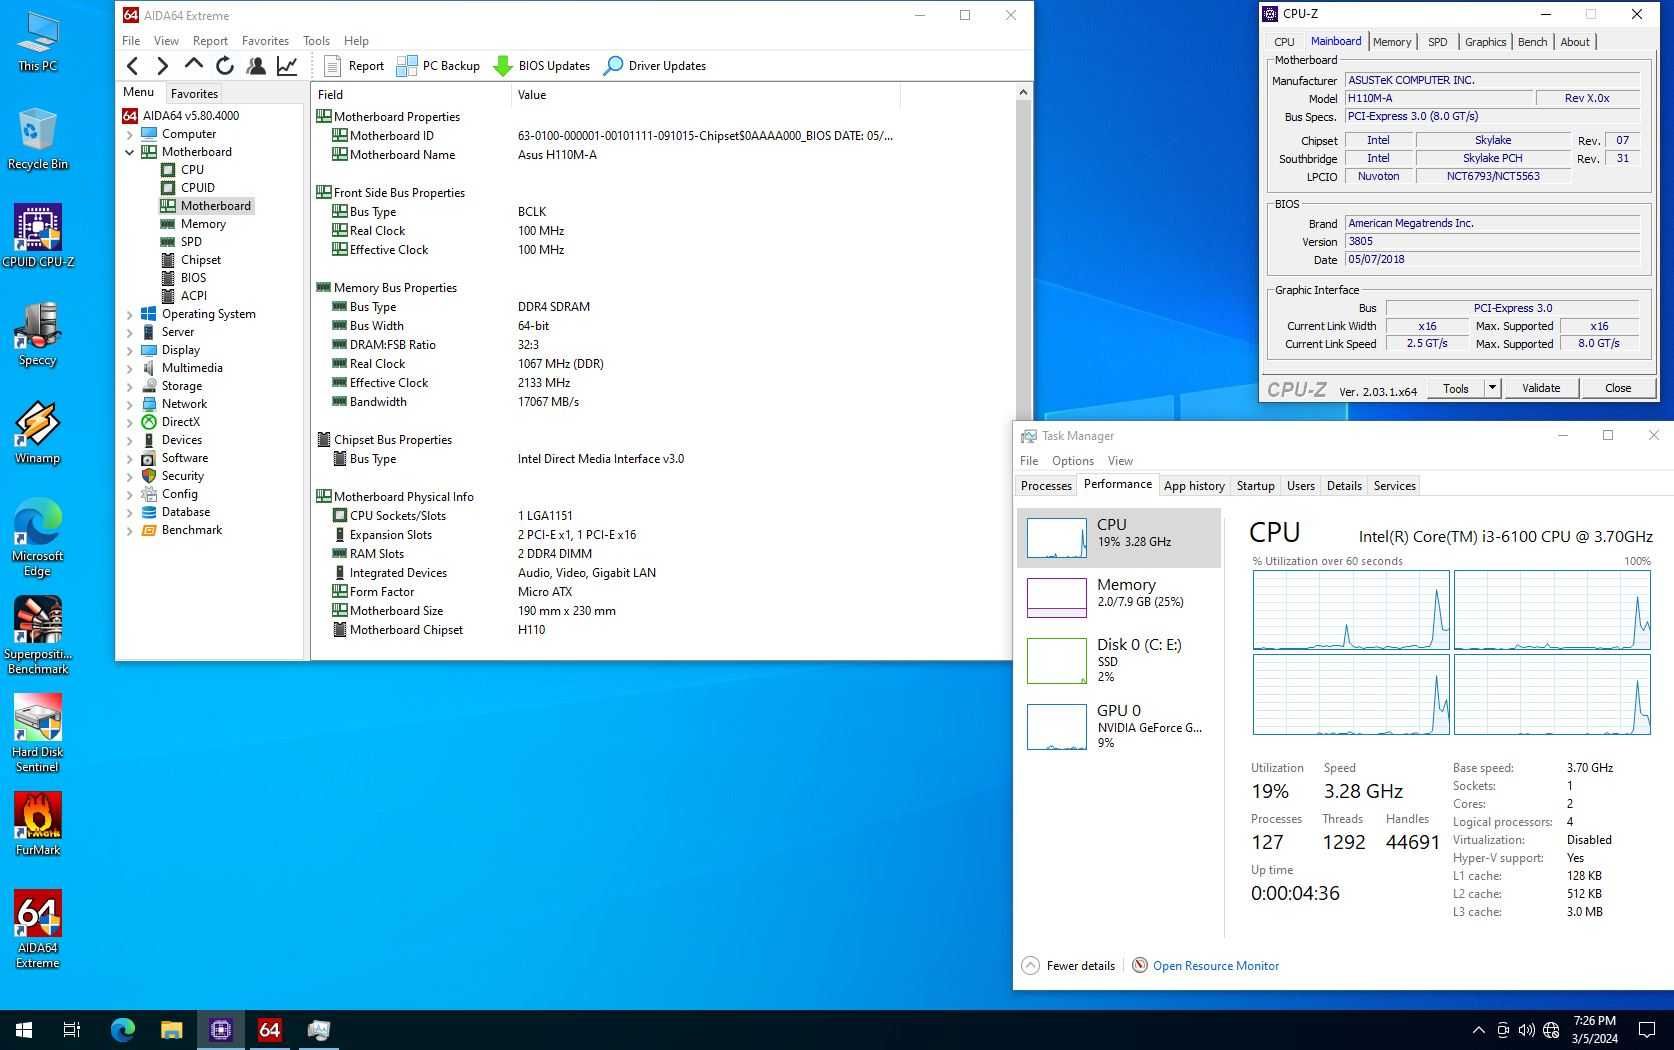Launch AIDA64 Extreme desktop shortcut
This screenshot has height=1050, width=1674.
pos(38,930)
